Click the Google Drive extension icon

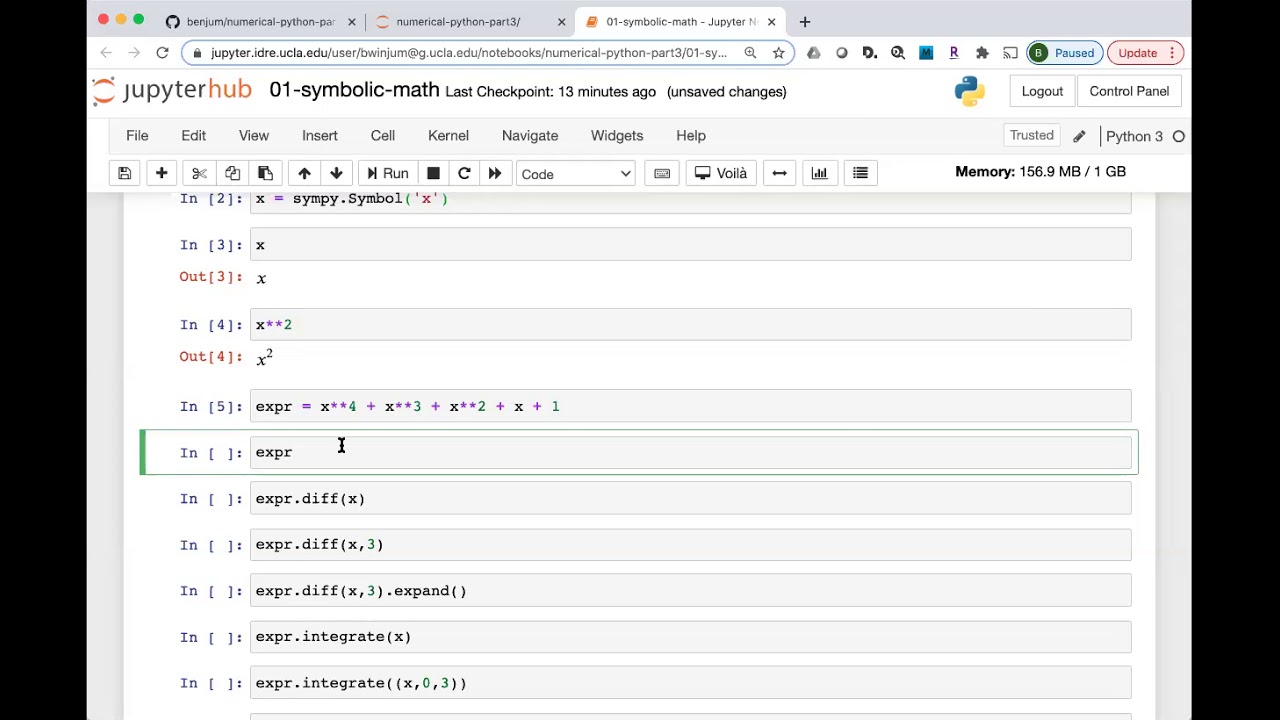813,53
